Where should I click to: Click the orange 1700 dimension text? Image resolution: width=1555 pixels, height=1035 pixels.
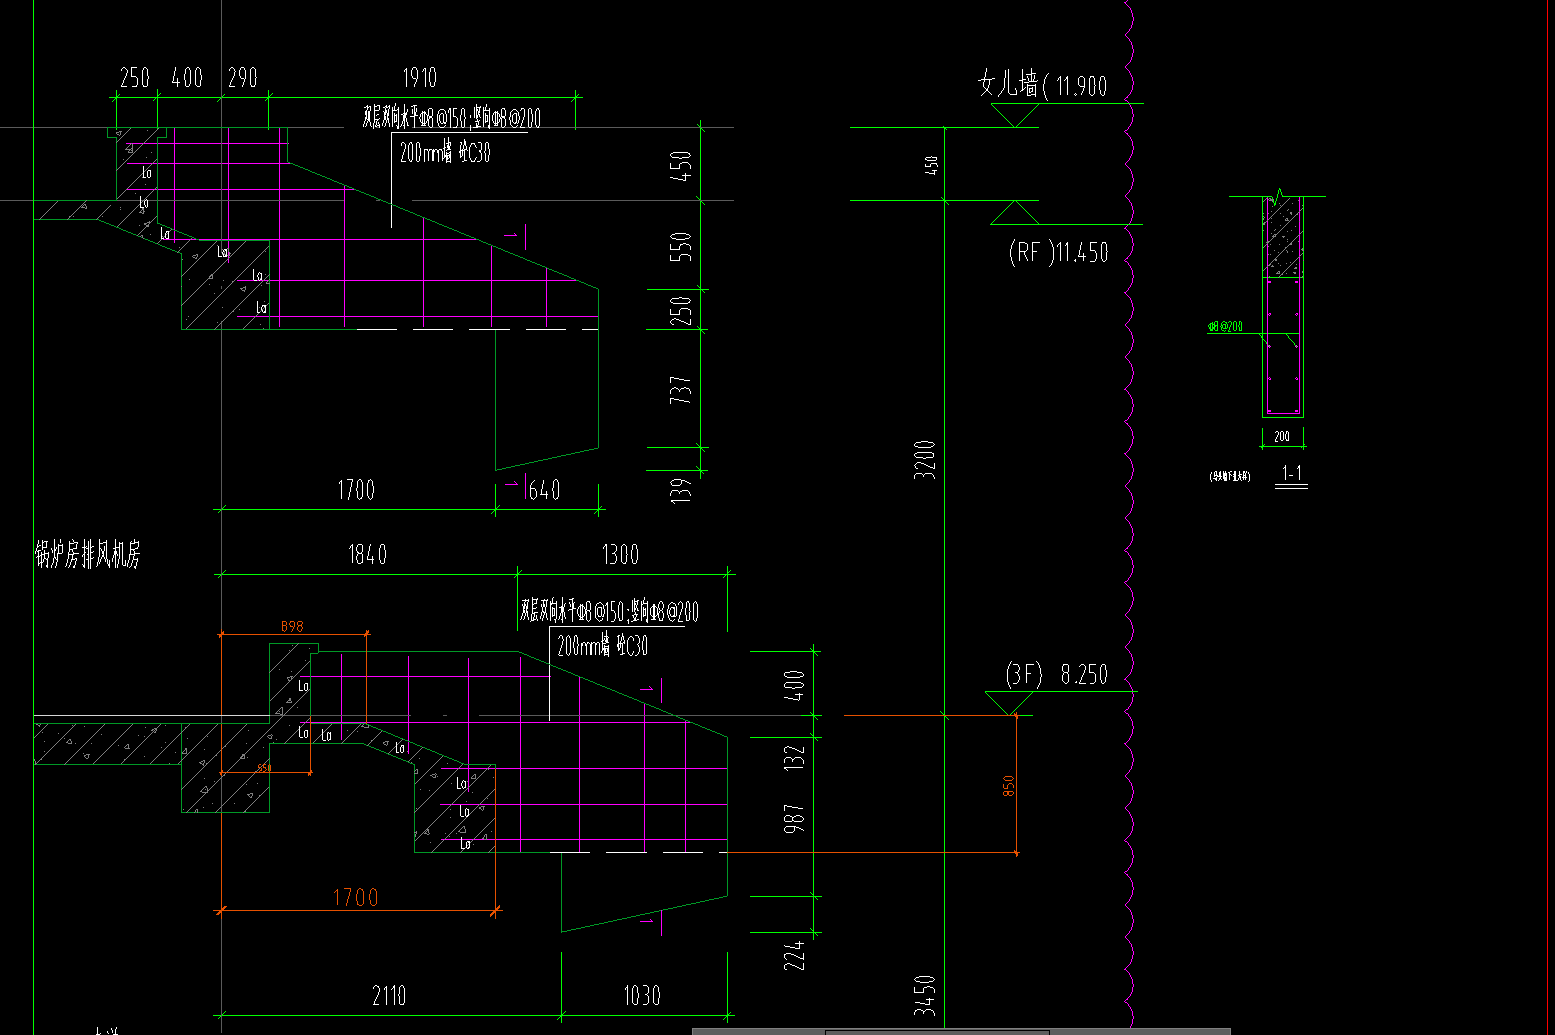point(356,897)
